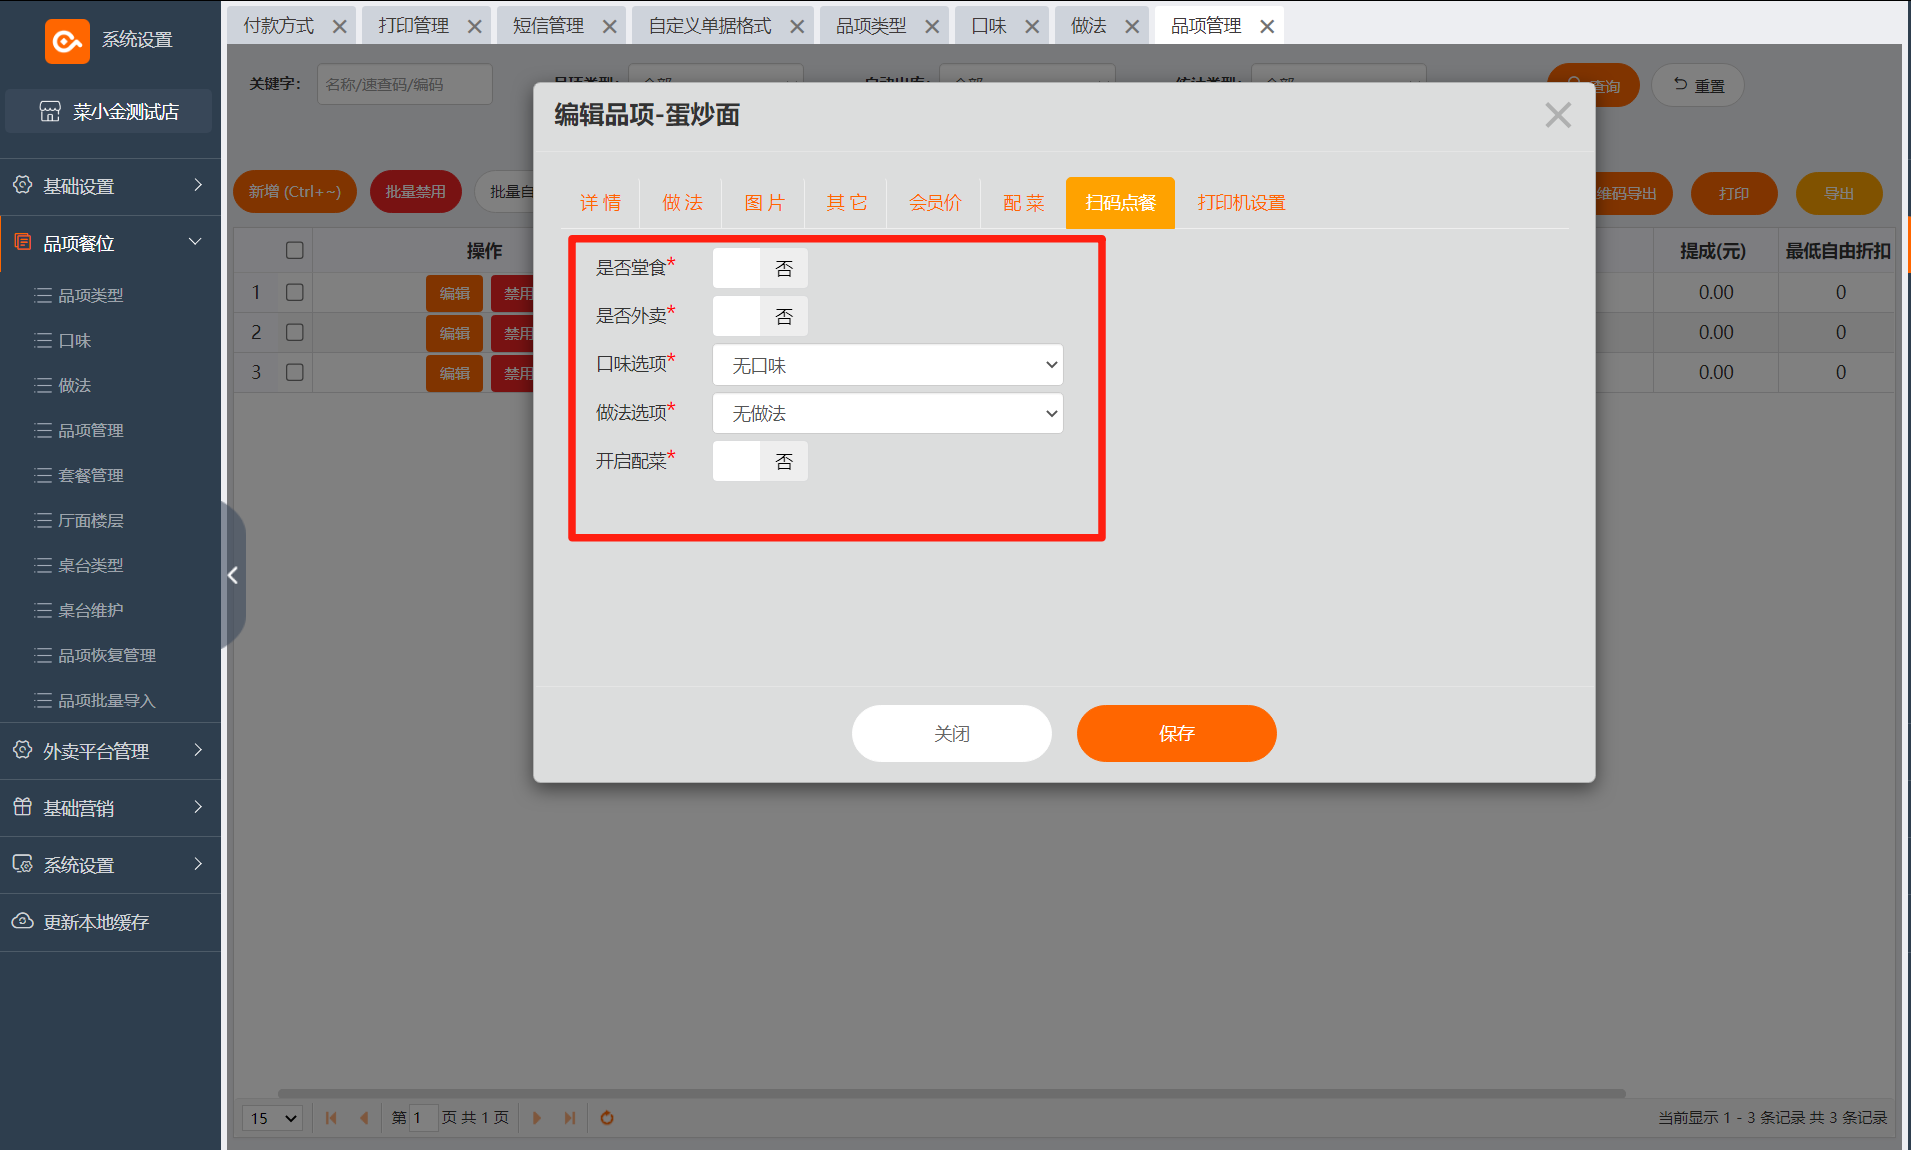Click the 基础设置 gear icon
The height and width of the screenshot is (1150, 1911).
[22, 185]
